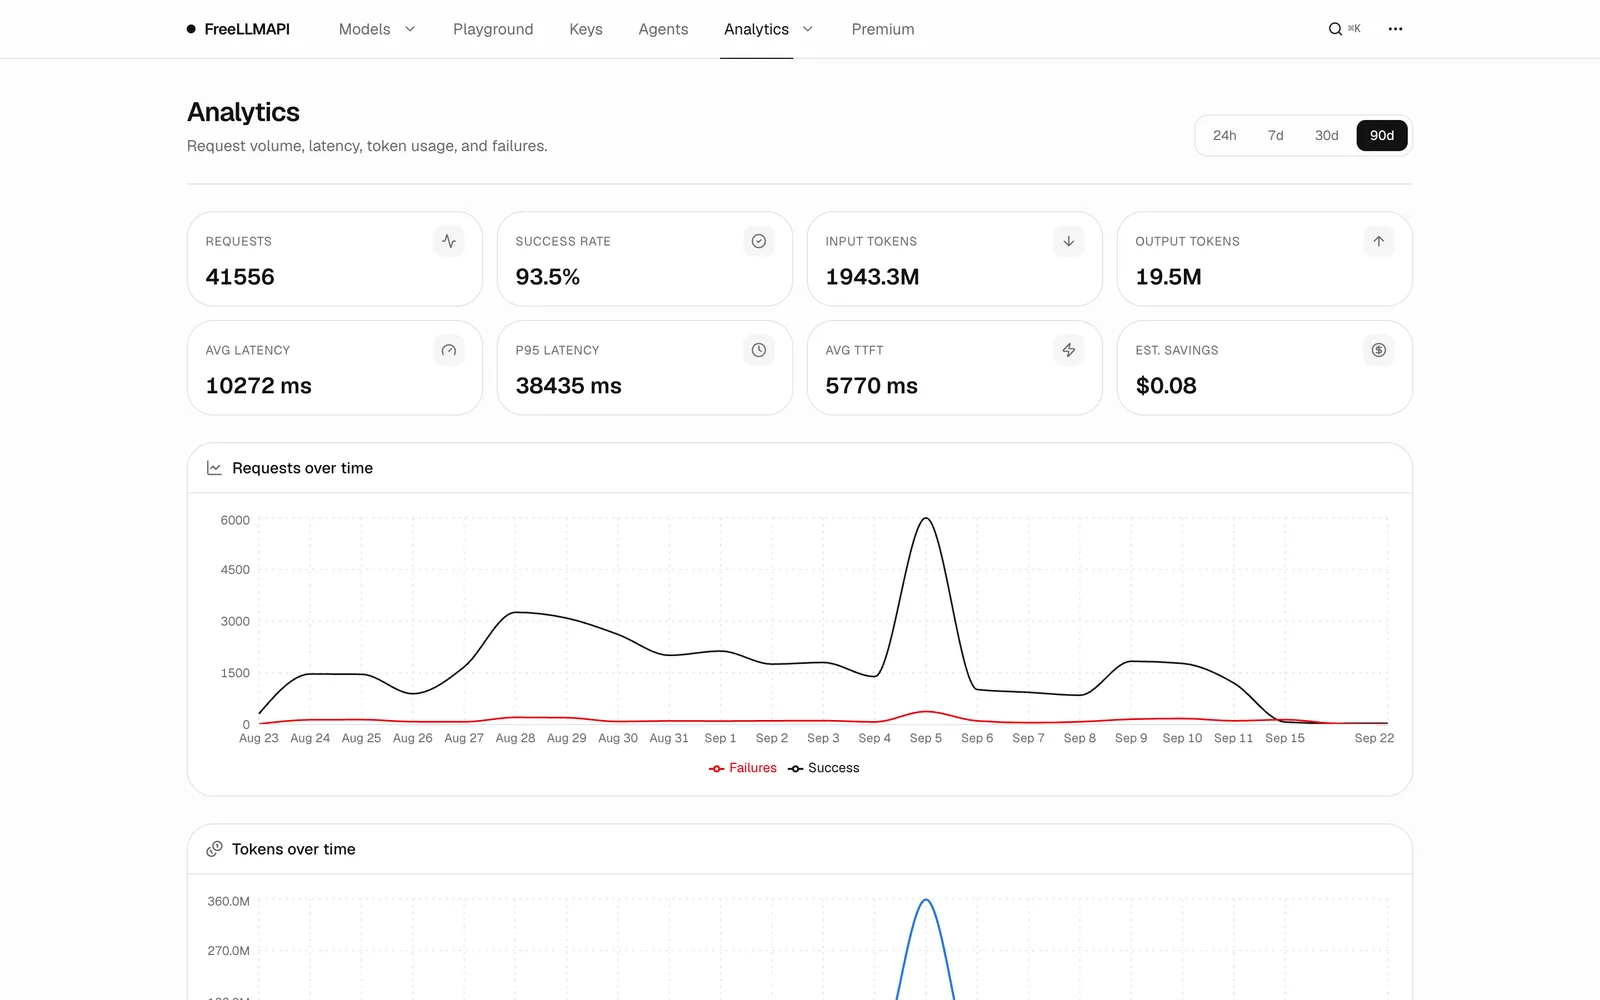The image size is (1600, 1000).
Task: Open the Models nav item
Action: coord(364,29)
